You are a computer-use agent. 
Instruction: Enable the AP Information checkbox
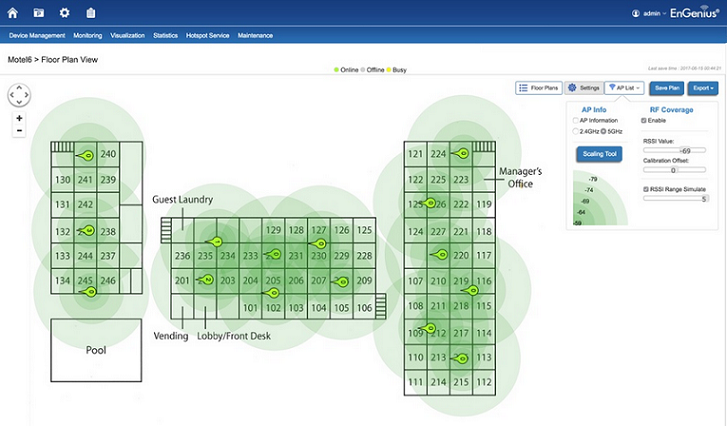coord(576,120)
